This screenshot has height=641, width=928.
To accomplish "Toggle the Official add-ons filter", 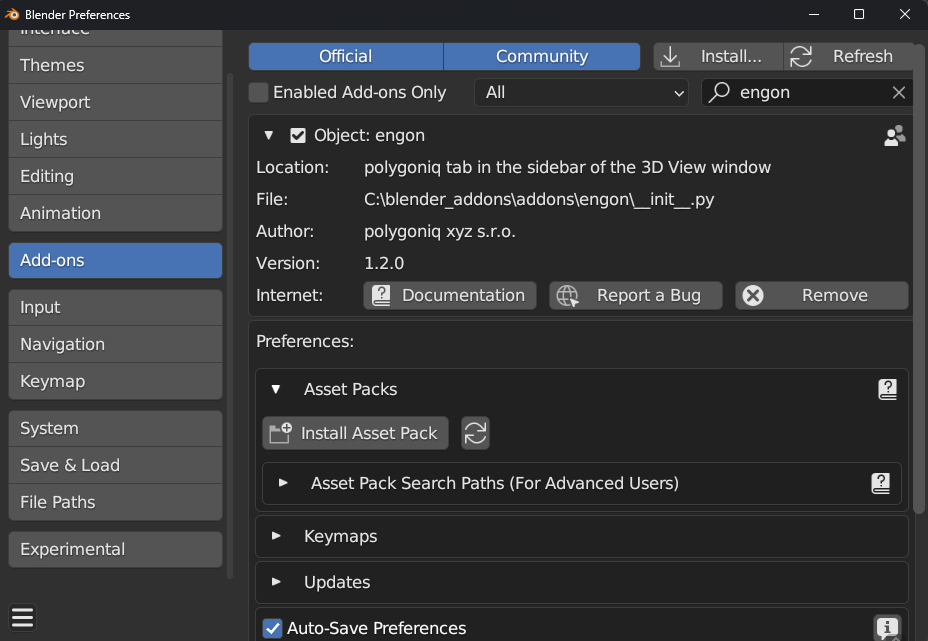I will (x=346, y=56).
